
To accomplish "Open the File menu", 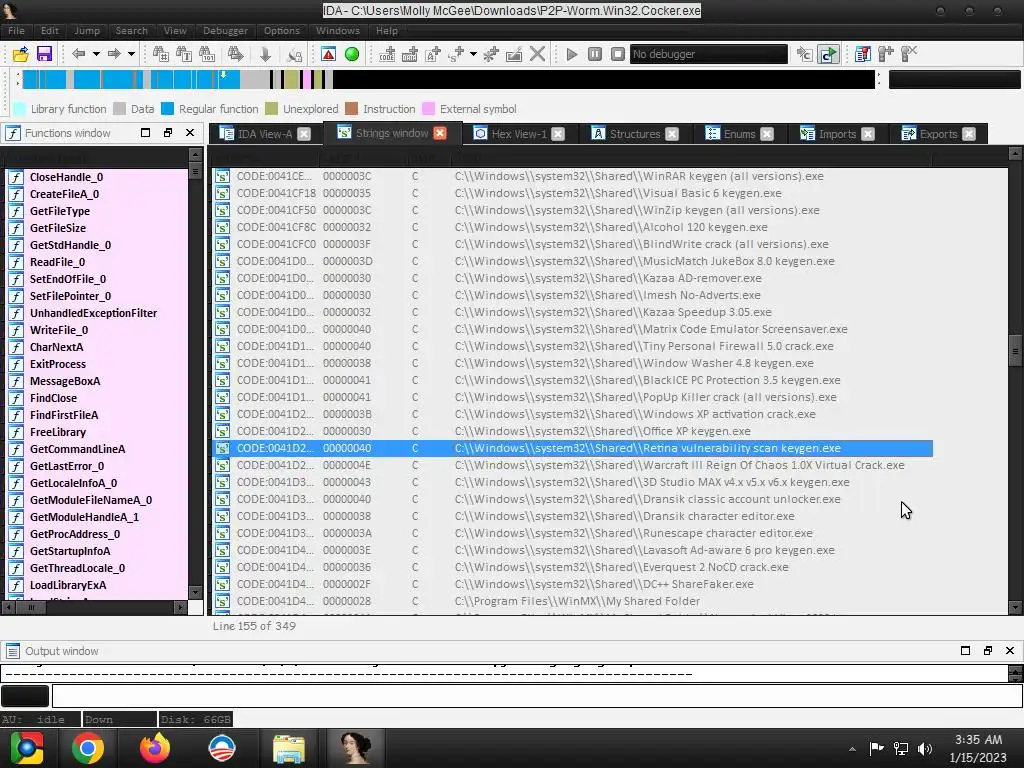I will (x=16, y=31).
